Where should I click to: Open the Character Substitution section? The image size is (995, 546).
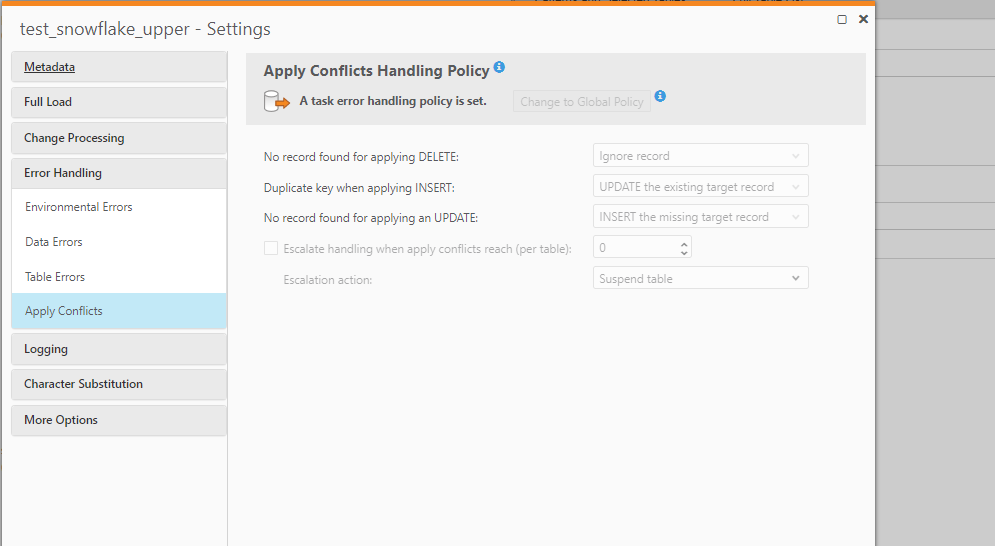(x=83, y=384)
